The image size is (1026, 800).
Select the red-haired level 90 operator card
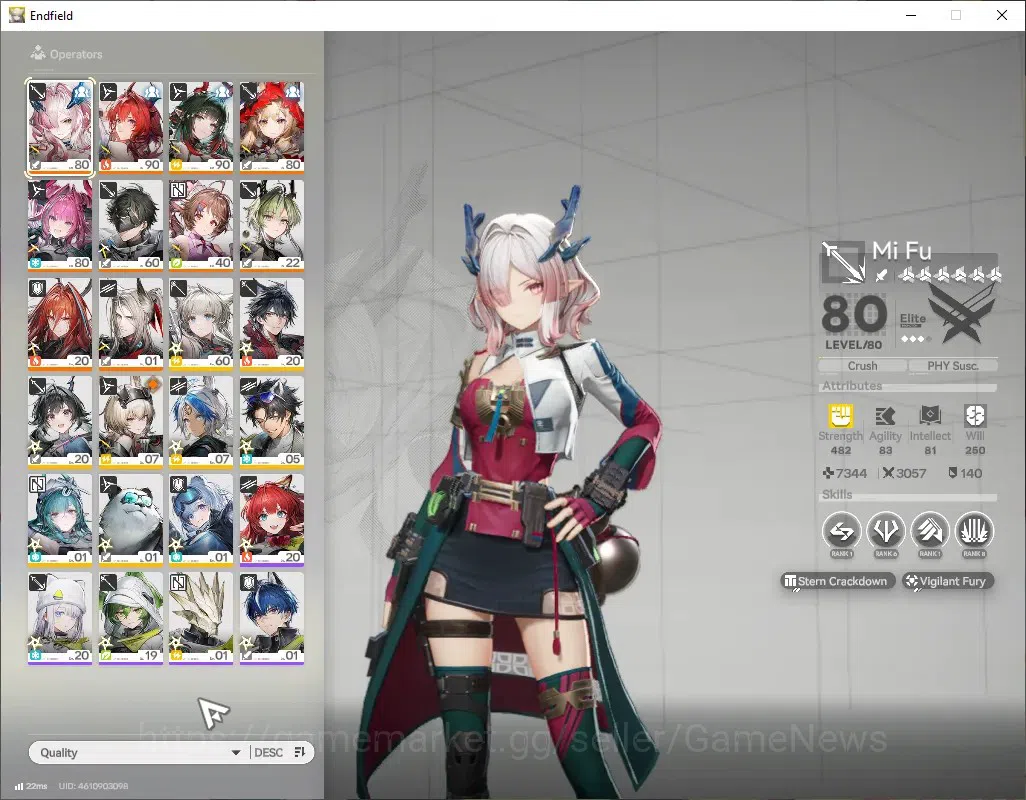coord(131,127)
